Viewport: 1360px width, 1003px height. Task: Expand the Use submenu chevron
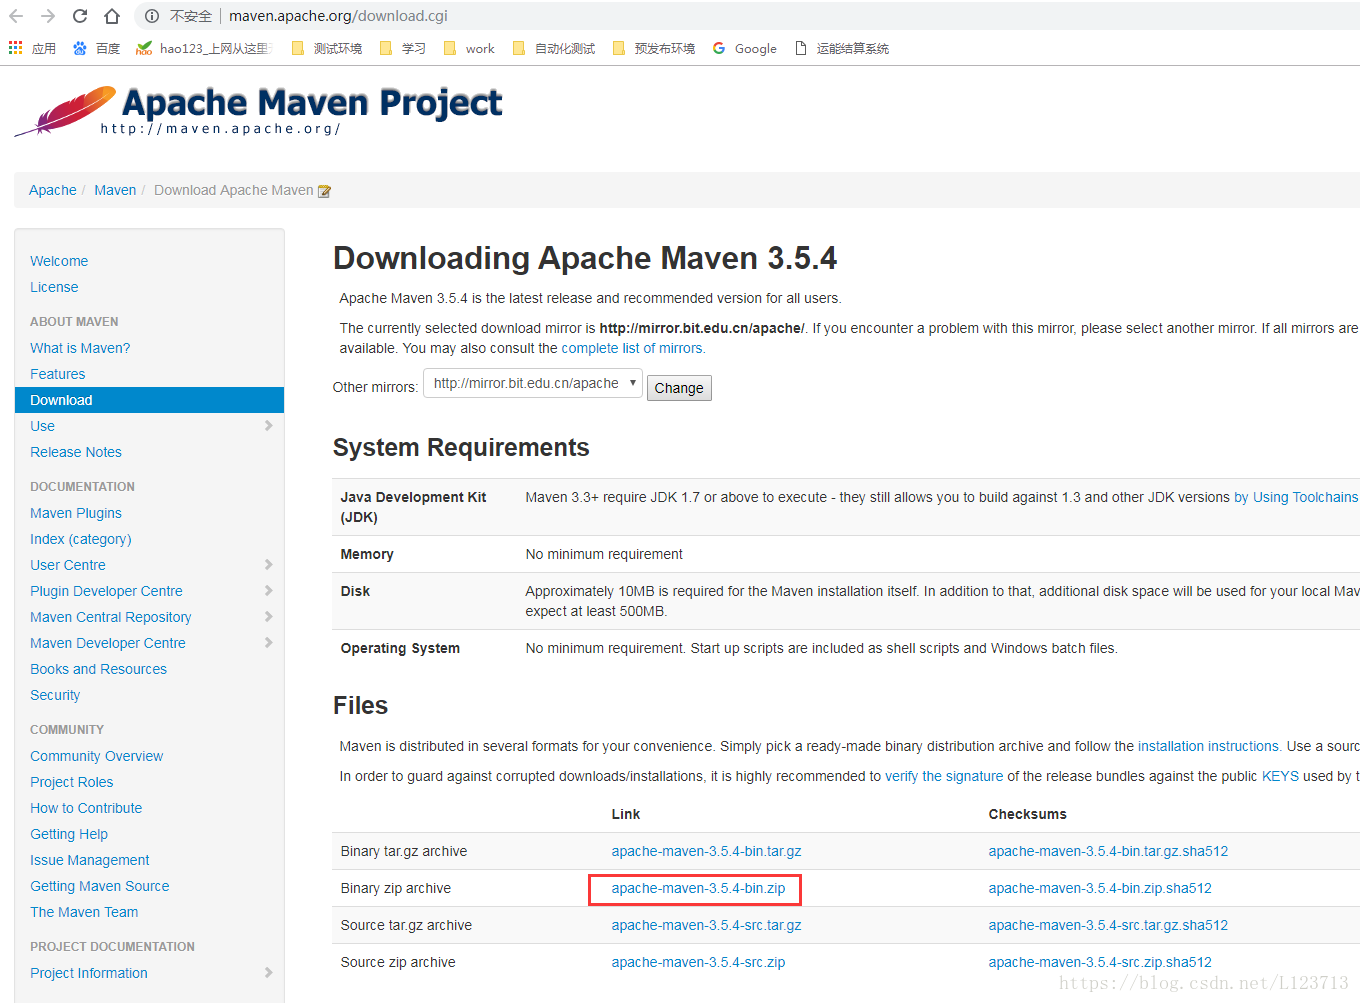click(x=268, y=426)
